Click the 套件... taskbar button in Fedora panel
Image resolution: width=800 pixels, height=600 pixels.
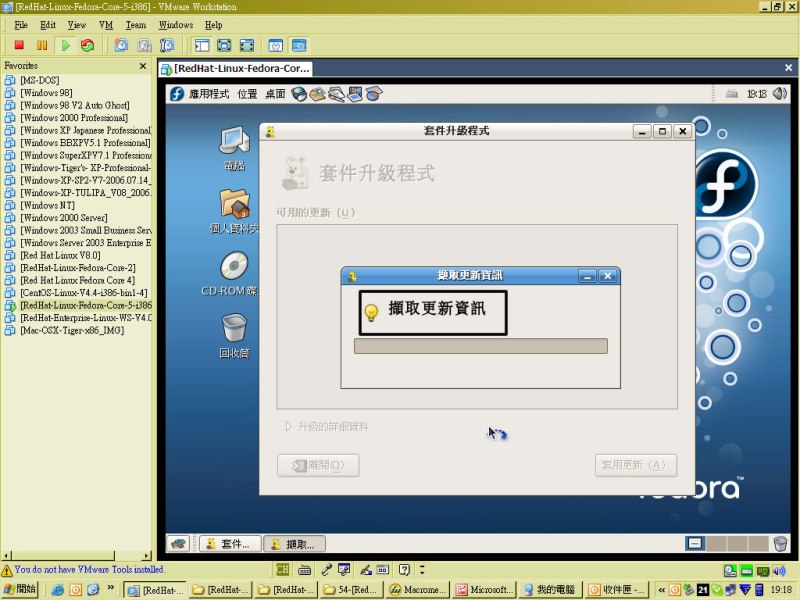tap(230, 544)
